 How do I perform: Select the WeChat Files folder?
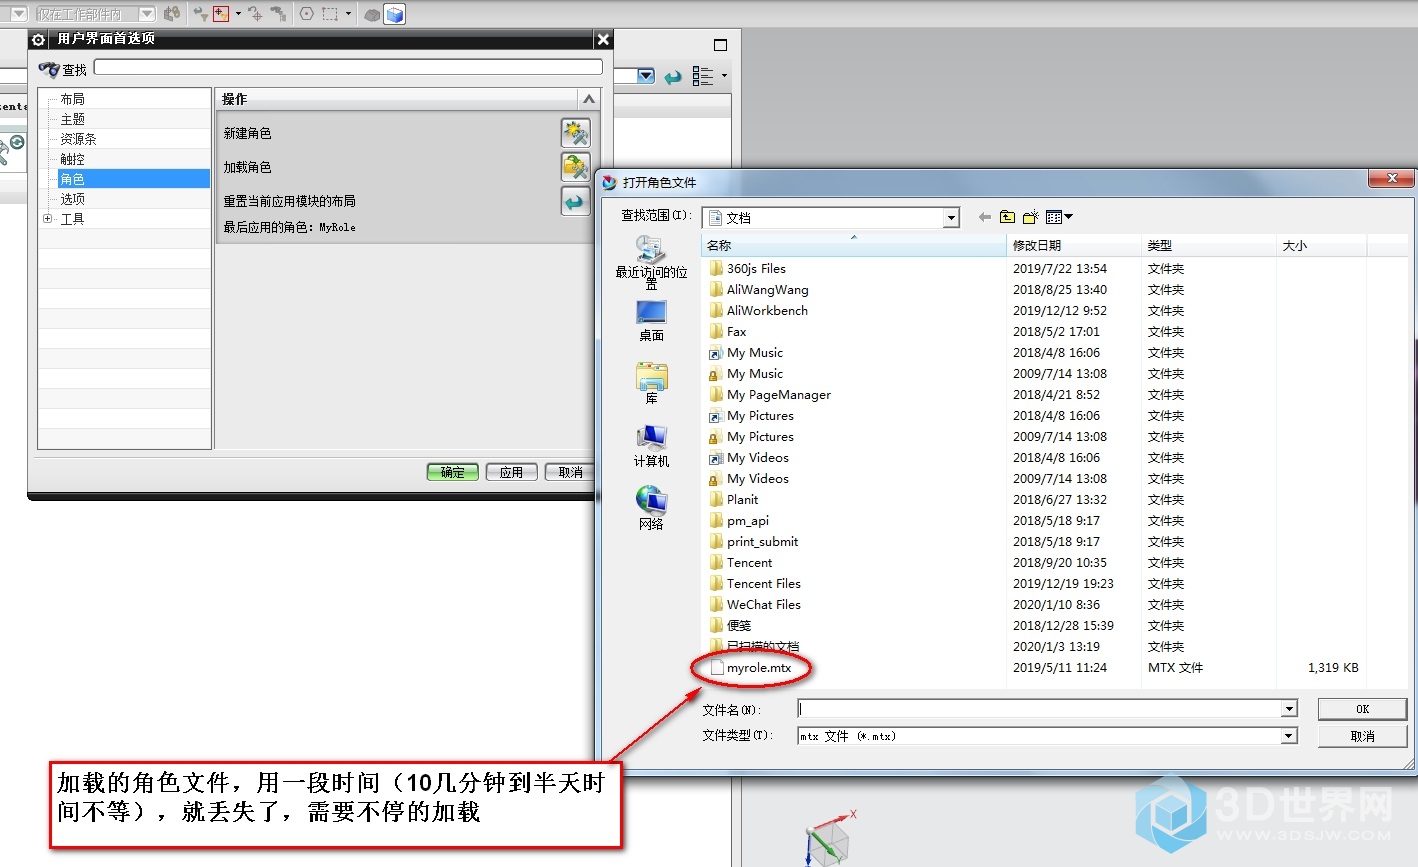763,605
